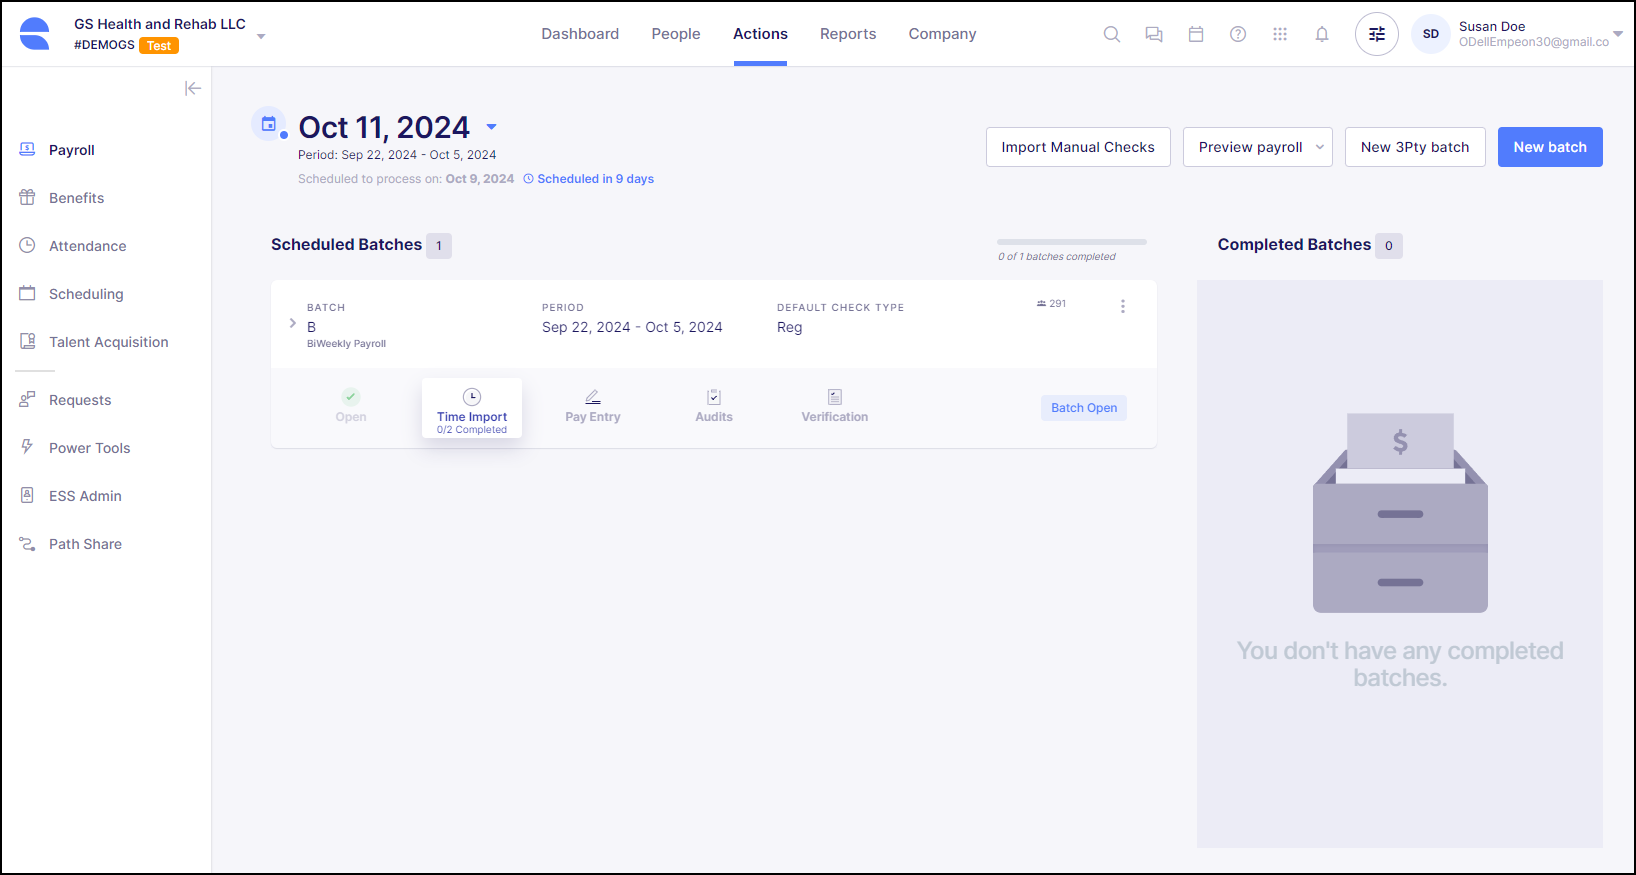Open the pay date dropdown arrow
The width and height of the screenshot is (1636, 875).
pyautogui.click(x=491, y=127)
